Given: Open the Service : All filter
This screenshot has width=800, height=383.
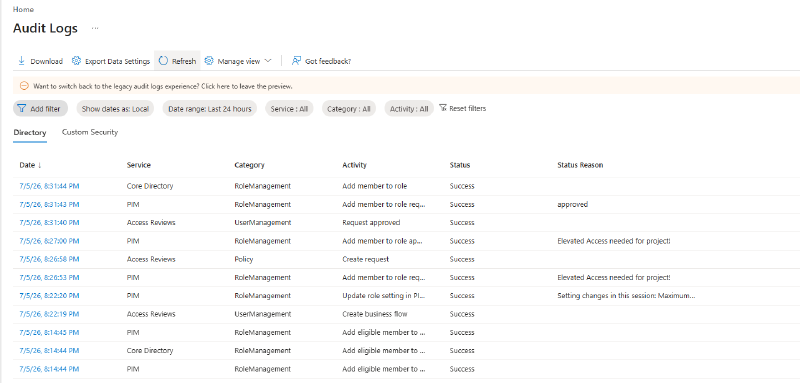Looking at the screenshot, I should (x=289, y=109).
